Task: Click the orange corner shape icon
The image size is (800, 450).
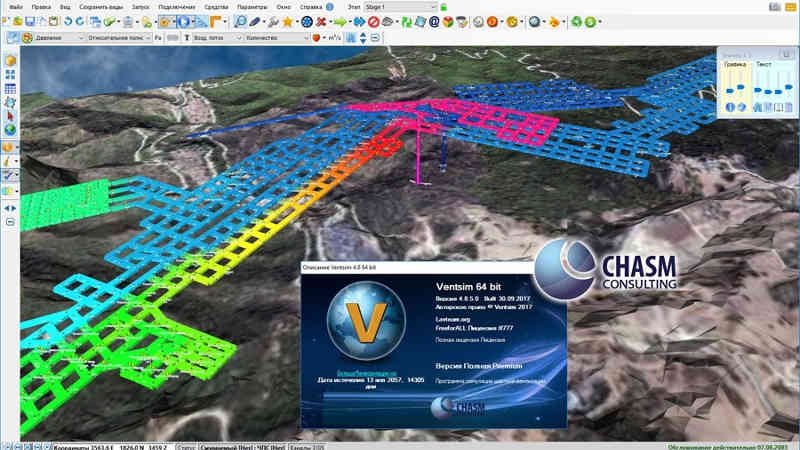Action: click(x=215, y=21)
